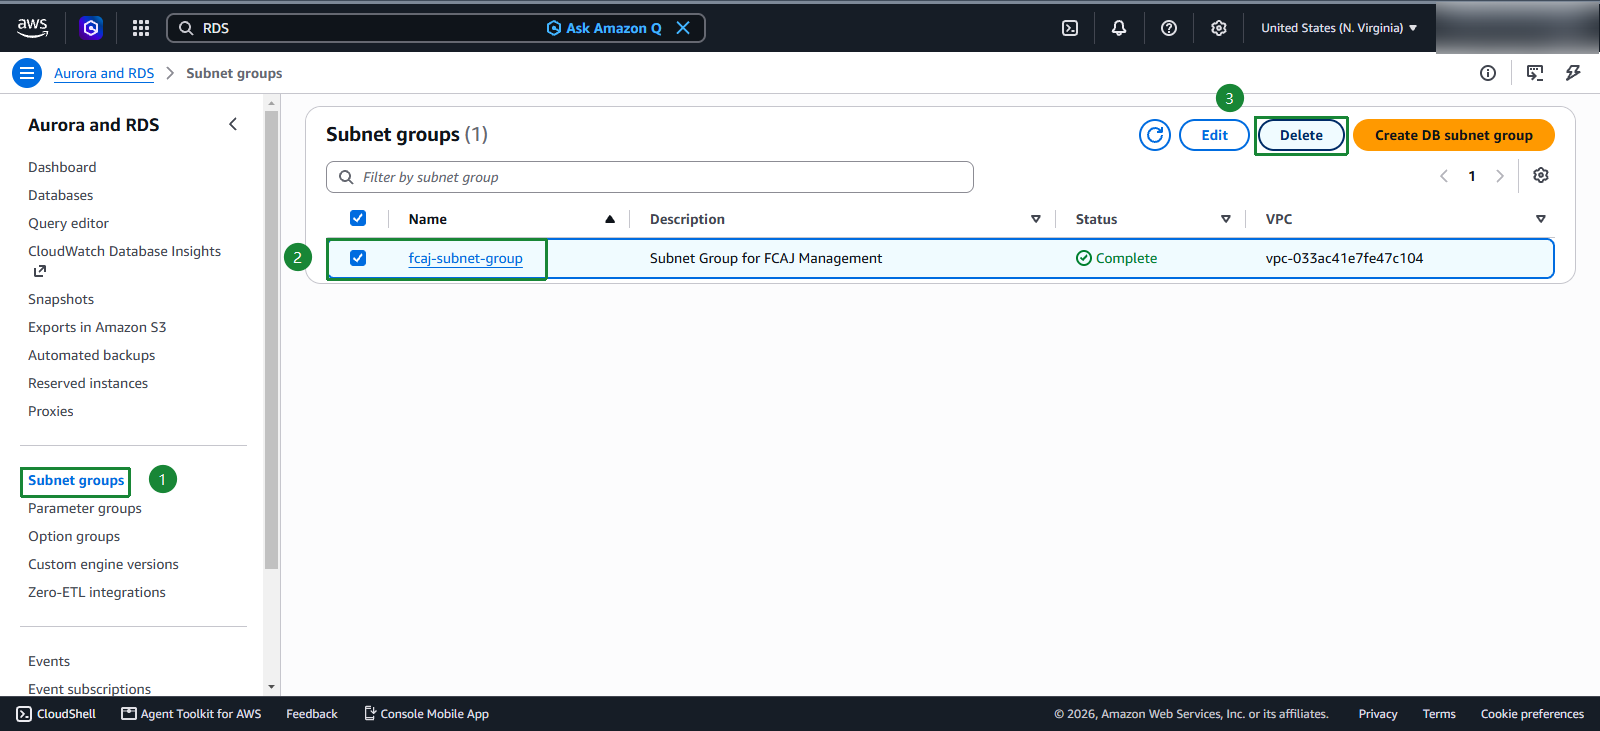
Task: Open the notifications bell
Action: [1119, 28]
